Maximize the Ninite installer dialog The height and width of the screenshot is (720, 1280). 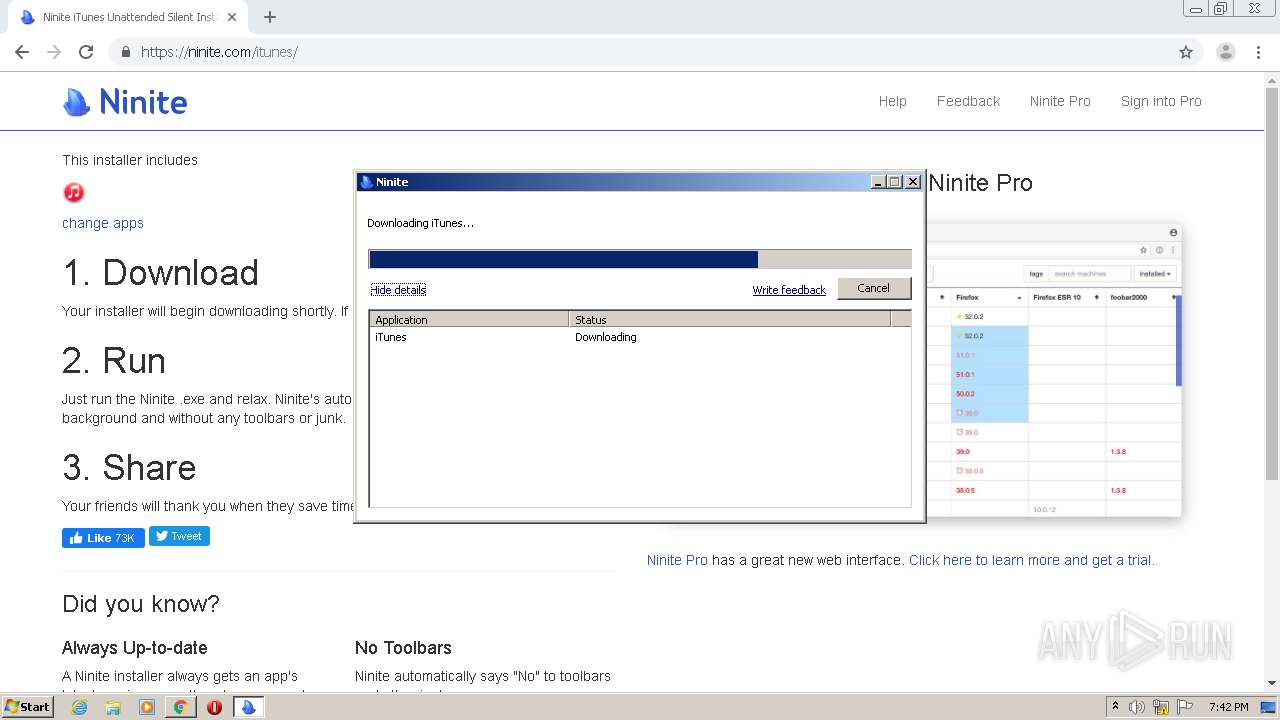(x=895, y=182)
